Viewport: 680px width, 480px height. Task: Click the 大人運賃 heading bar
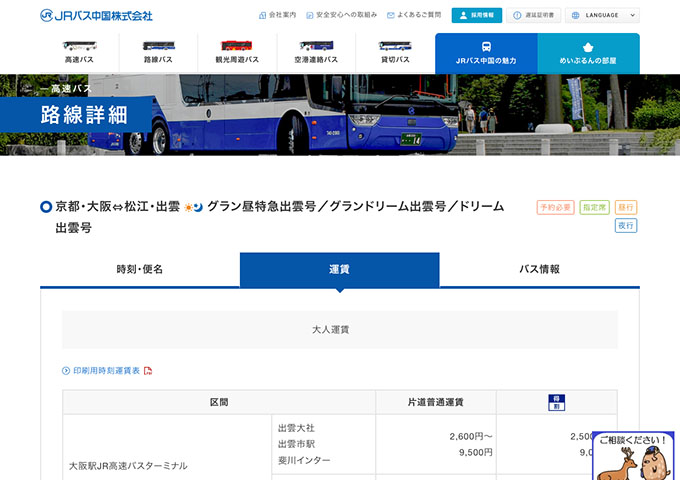[x=340, y=330]
